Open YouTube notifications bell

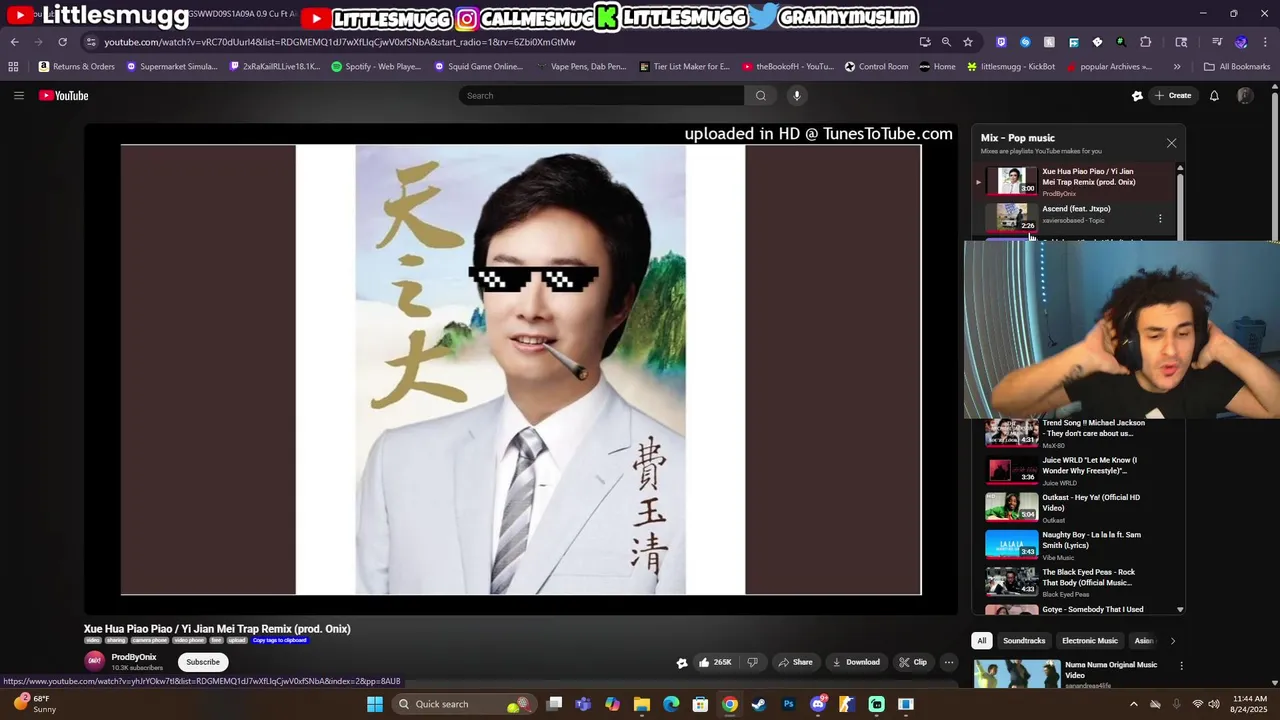pyautogui.click(x=1214, y=96)
